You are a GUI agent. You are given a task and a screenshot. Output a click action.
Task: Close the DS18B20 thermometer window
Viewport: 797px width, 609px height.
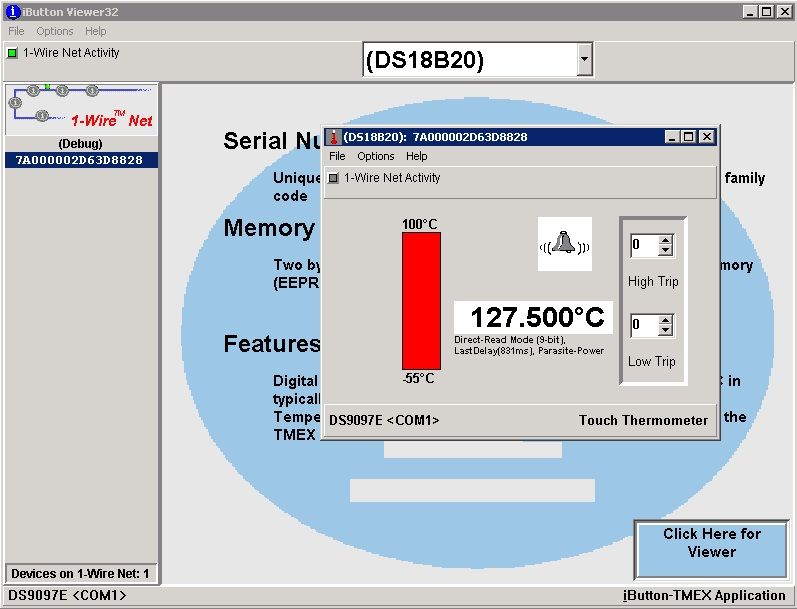point(707,137)
